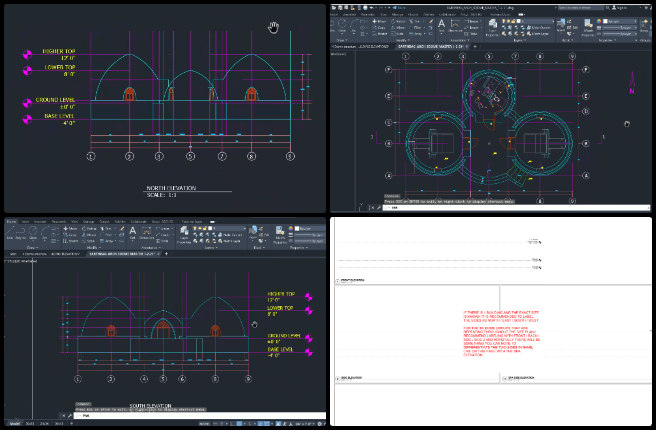Open the layer dropdown in the floor plan window
Image resolution: width=656 pixels, height=430 pixels.
point(552,21)
